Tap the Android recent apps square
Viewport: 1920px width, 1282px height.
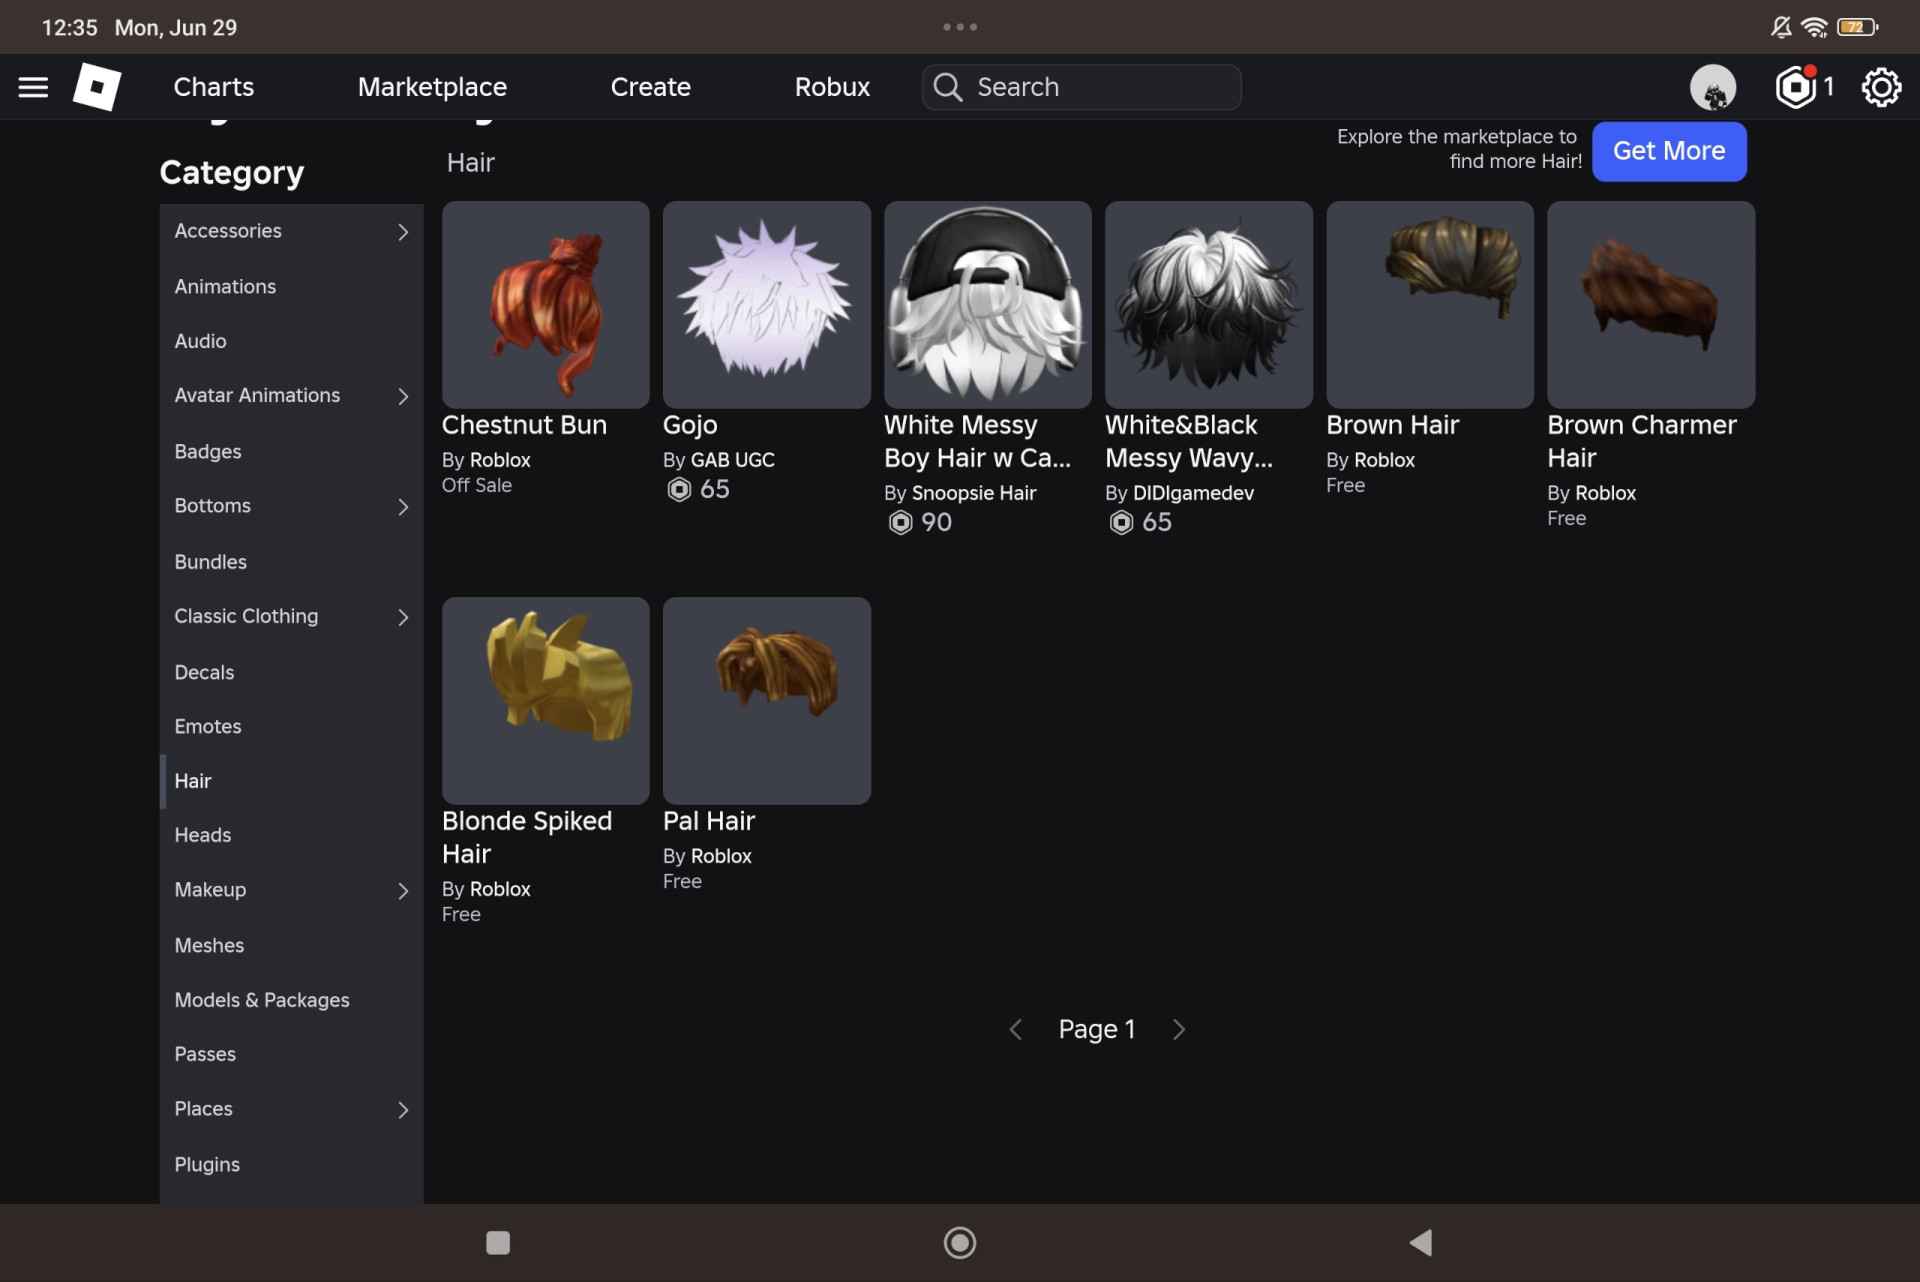(498, 1242)
